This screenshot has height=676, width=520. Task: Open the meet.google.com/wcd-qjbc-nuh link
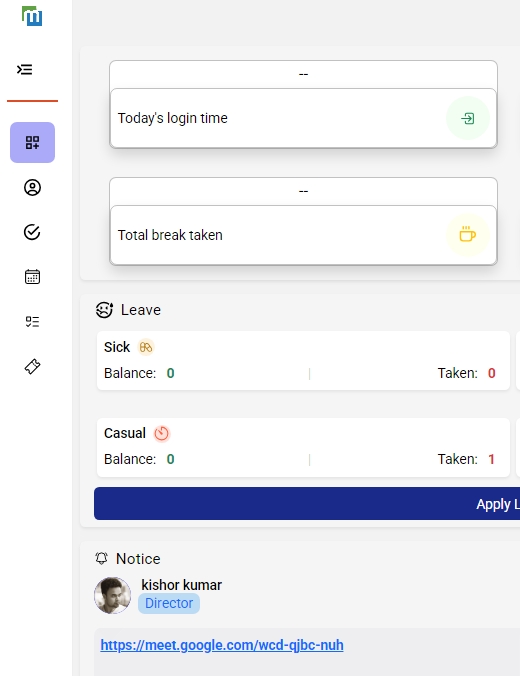point(222,645)
